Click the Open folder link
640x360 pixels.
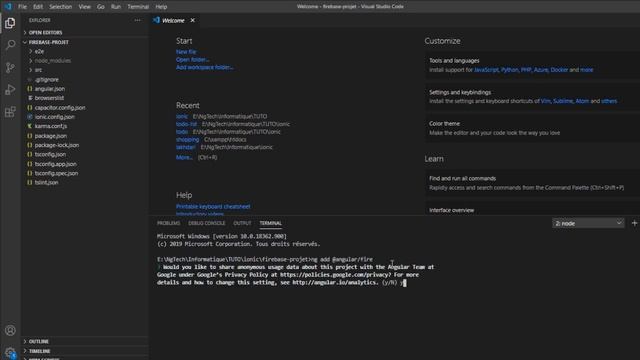tap(193, 60)
